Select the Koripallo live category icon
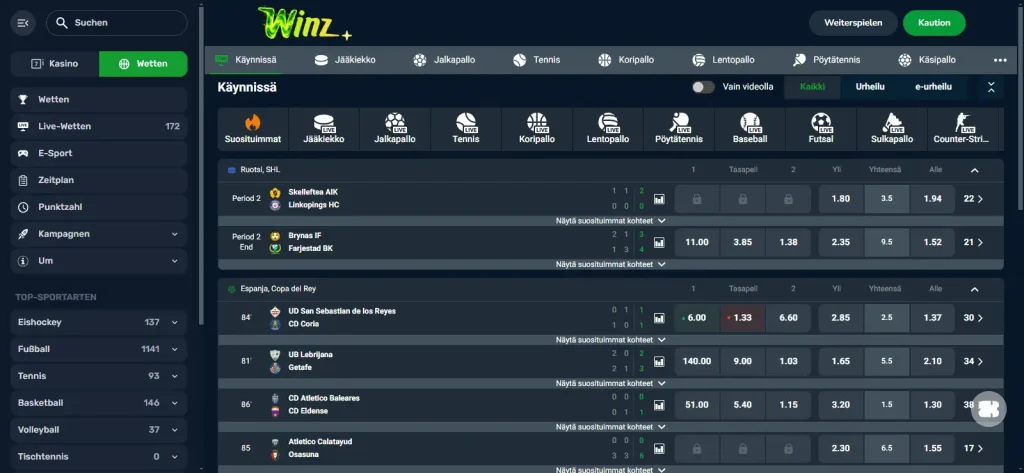The width and height of the screenshot is (1024, 473). coord(537,129)
